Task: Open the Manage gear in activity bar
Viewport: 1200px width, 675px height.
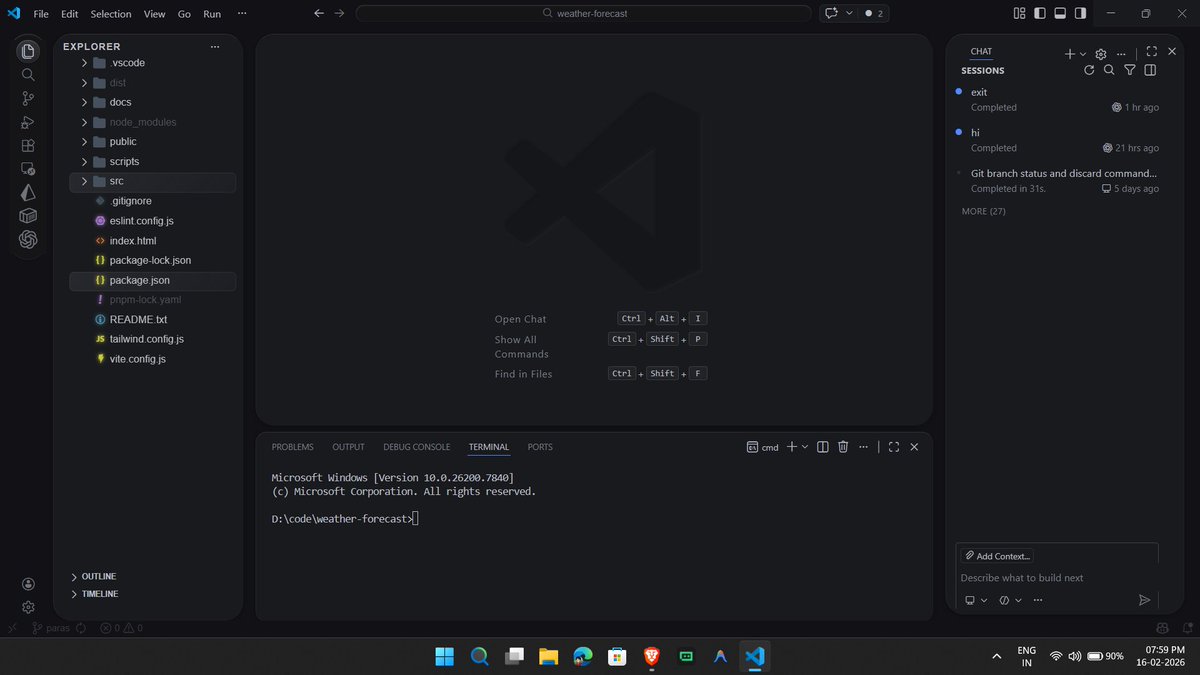Action: (x=28, y=607)
